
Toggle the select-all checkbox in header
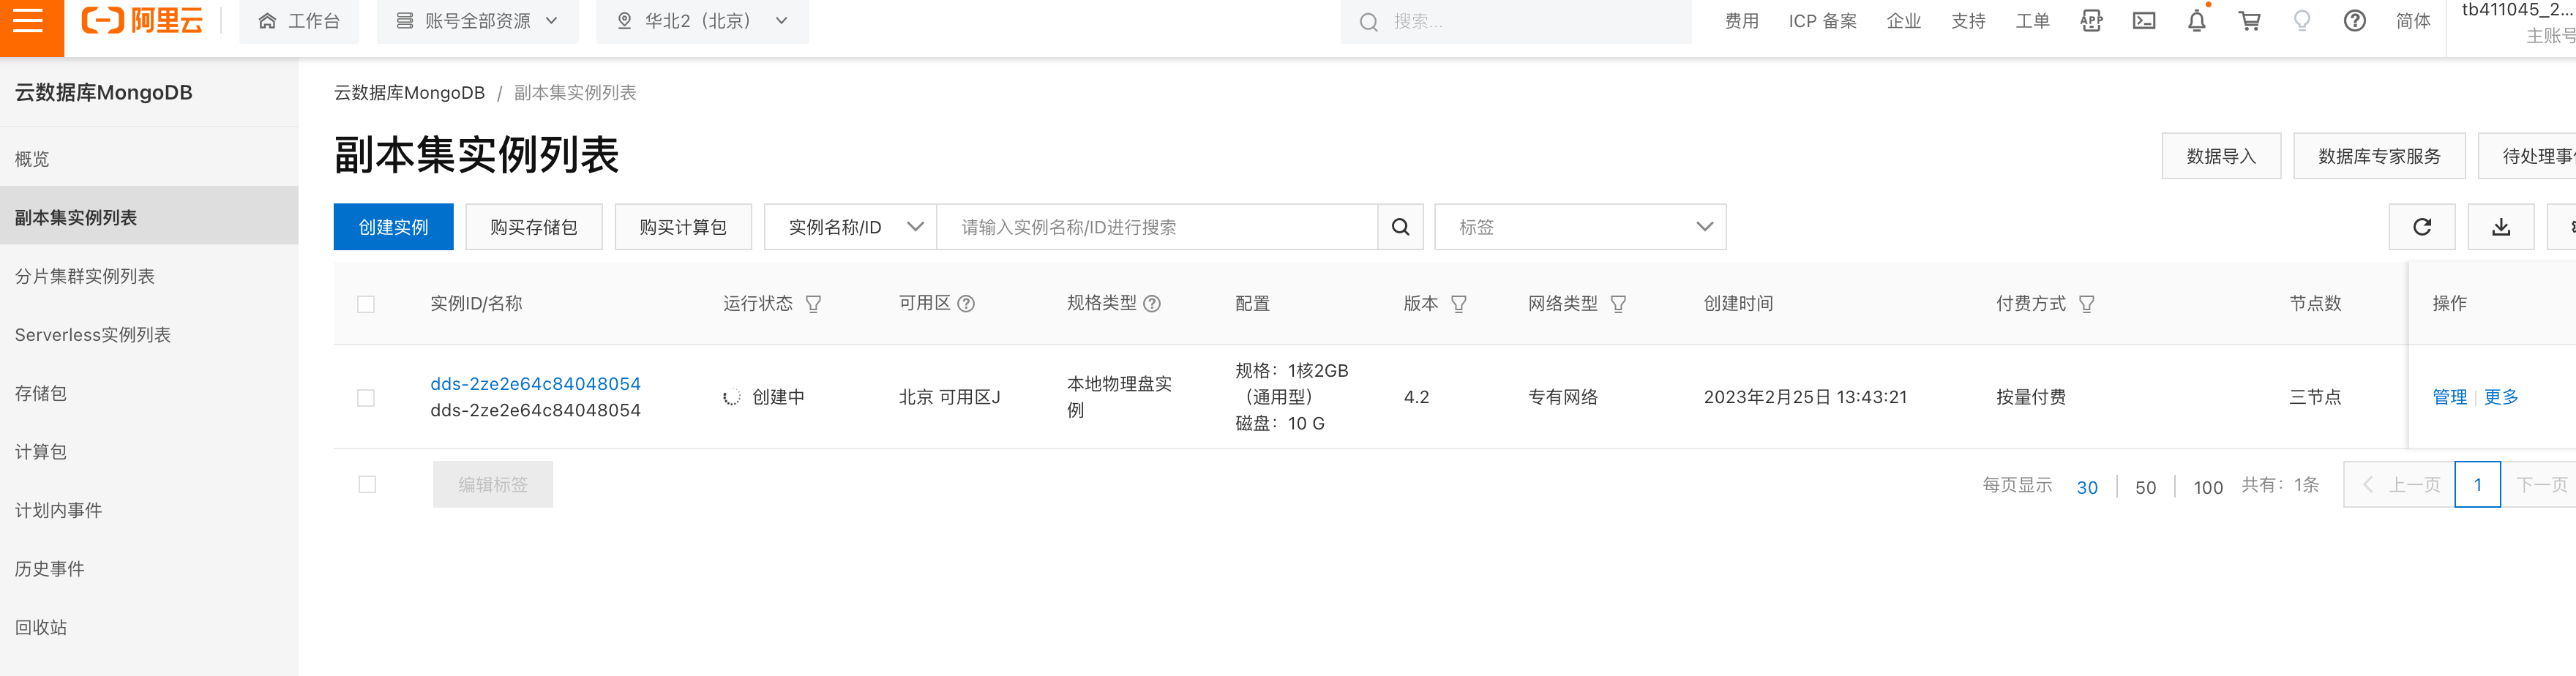tap(366, 304)
